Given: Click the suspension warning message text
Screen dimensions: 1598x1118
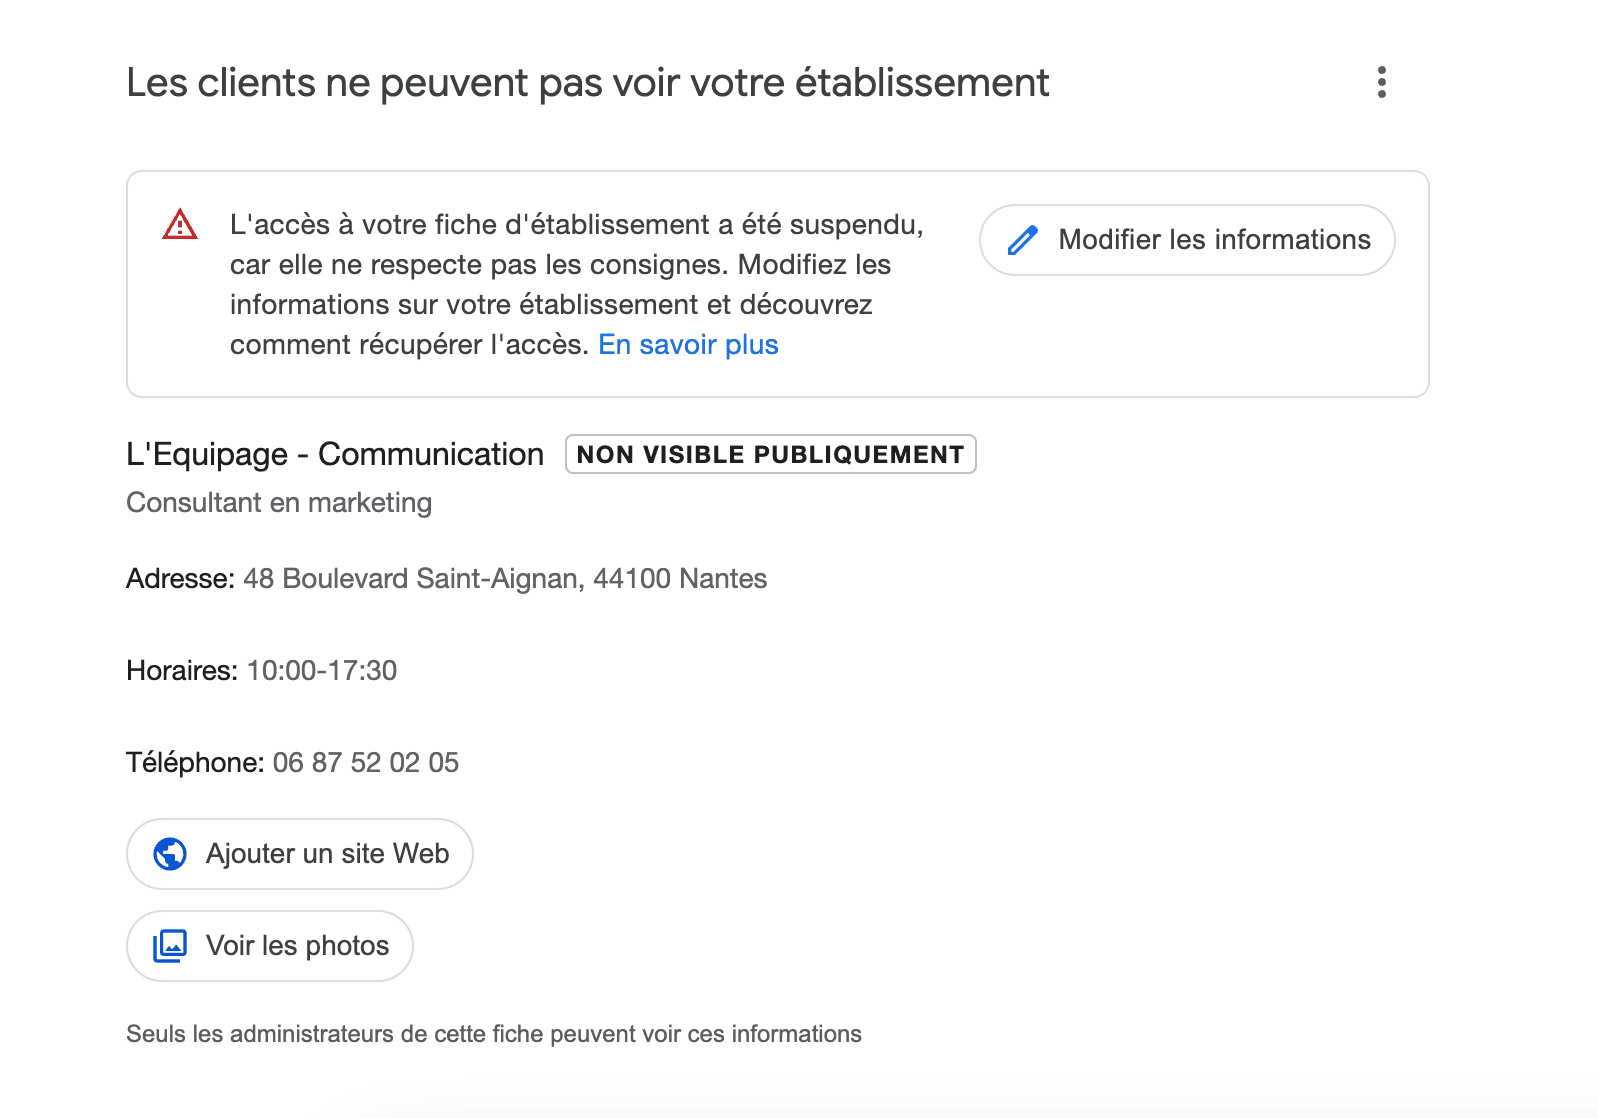Looking at the screenshot, I should [x=560, y=284].
